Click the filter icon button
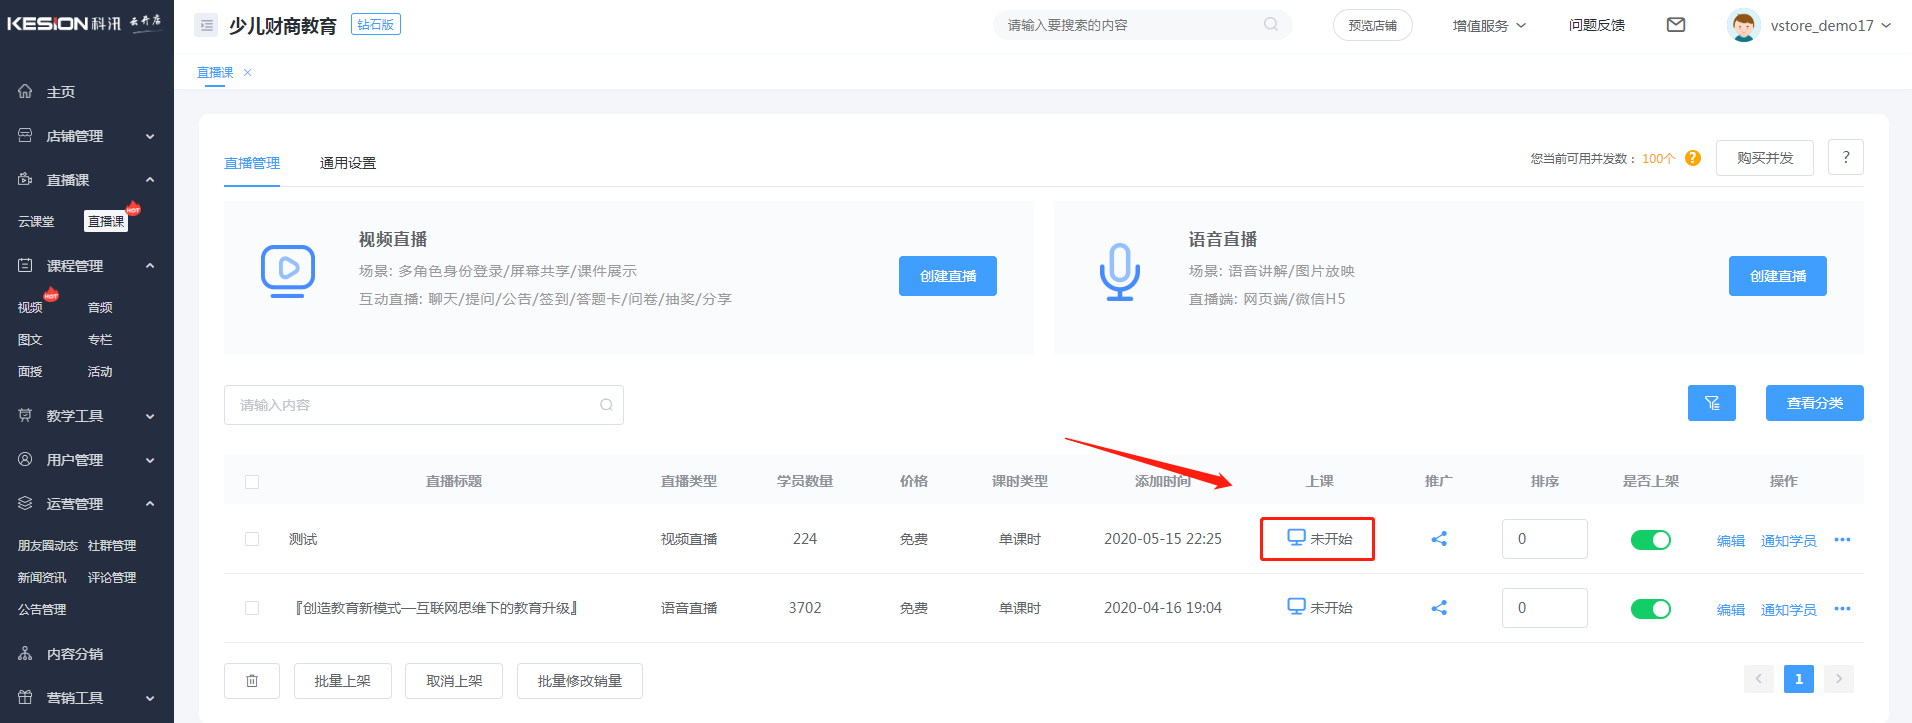The width and height of the screenshot is (1912, 723). 1711,403
